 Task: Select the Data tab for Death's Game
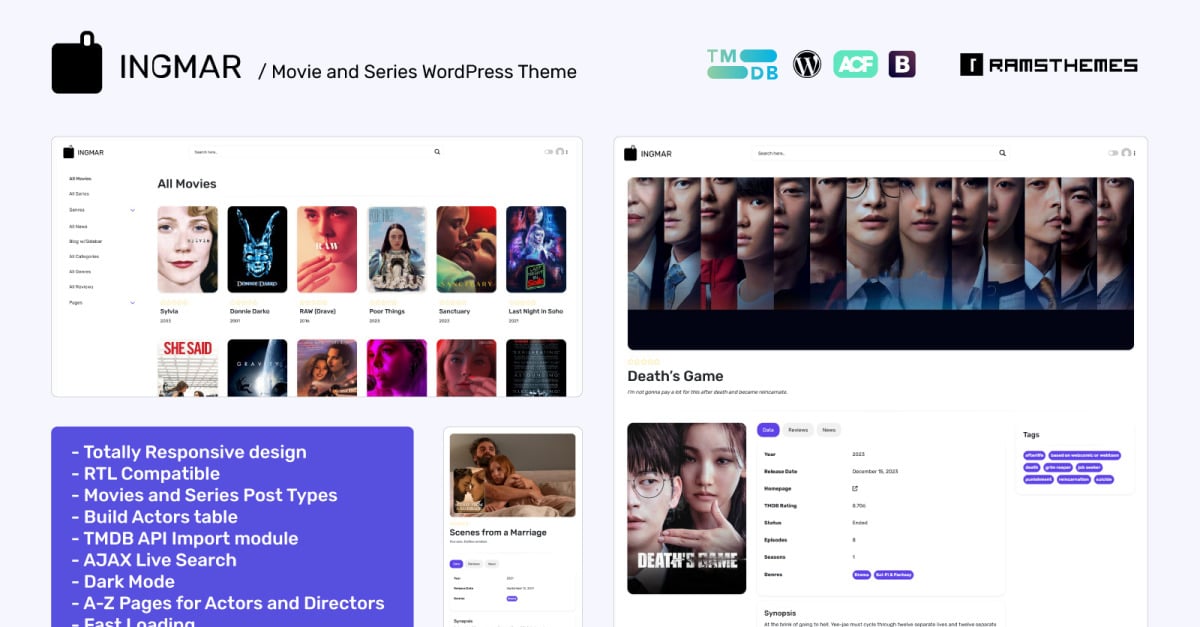click(x=768, y=430)
